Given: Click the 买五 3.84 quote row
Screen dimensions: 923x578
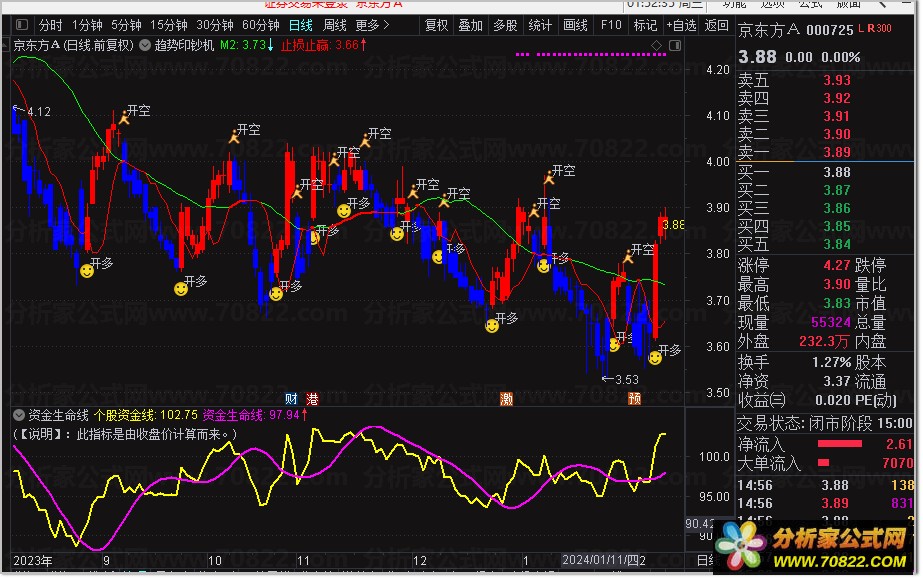Looking at the screenshot, I should (x=825, y=244).
